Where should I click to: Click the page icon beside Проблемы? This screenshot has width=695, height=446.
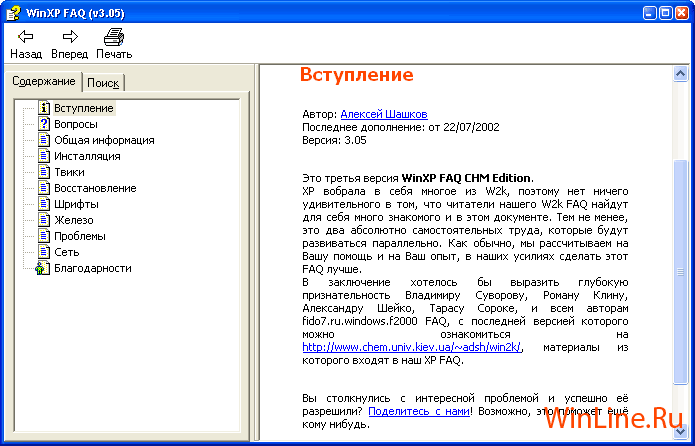pyautogui.click(x=43, y=235)
